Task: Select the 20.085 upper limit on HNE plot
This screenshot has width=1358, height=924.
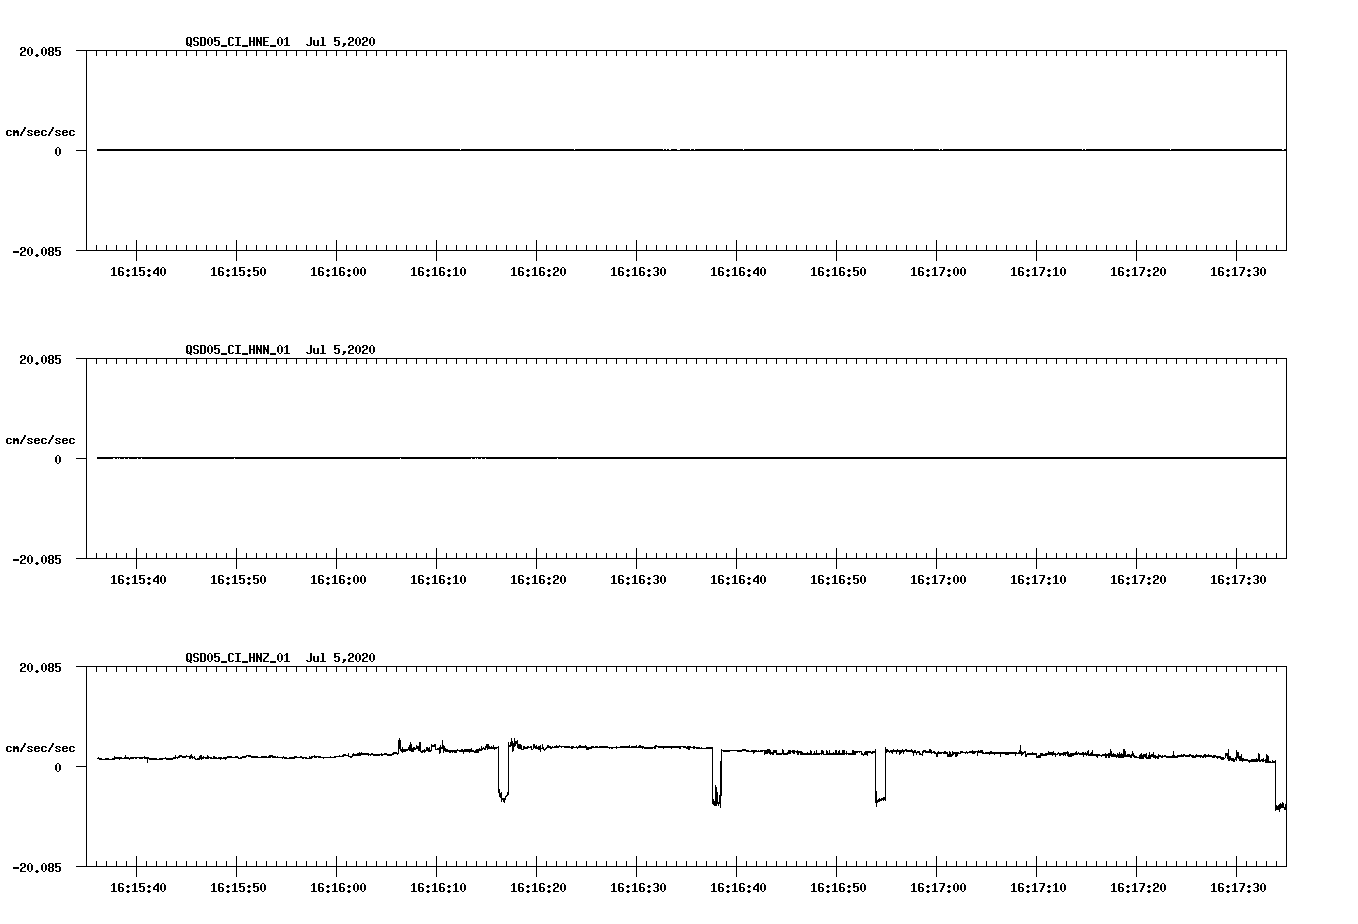Action: coord(40,52)
